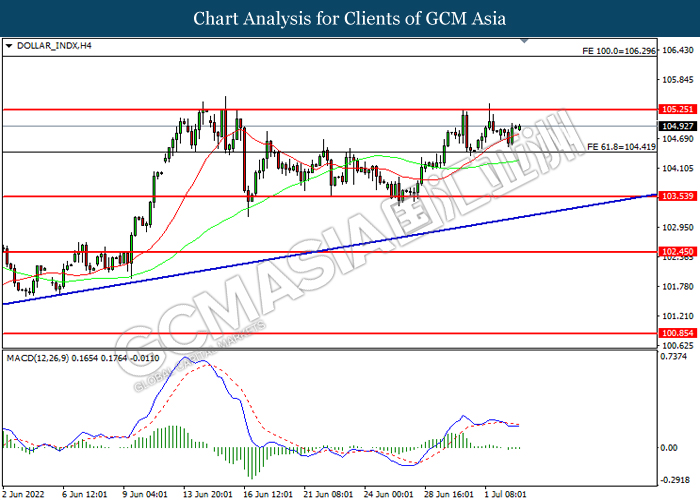Click the 102.450 red price label
This screenshot has width=700, height=500.
pos(677,252)
